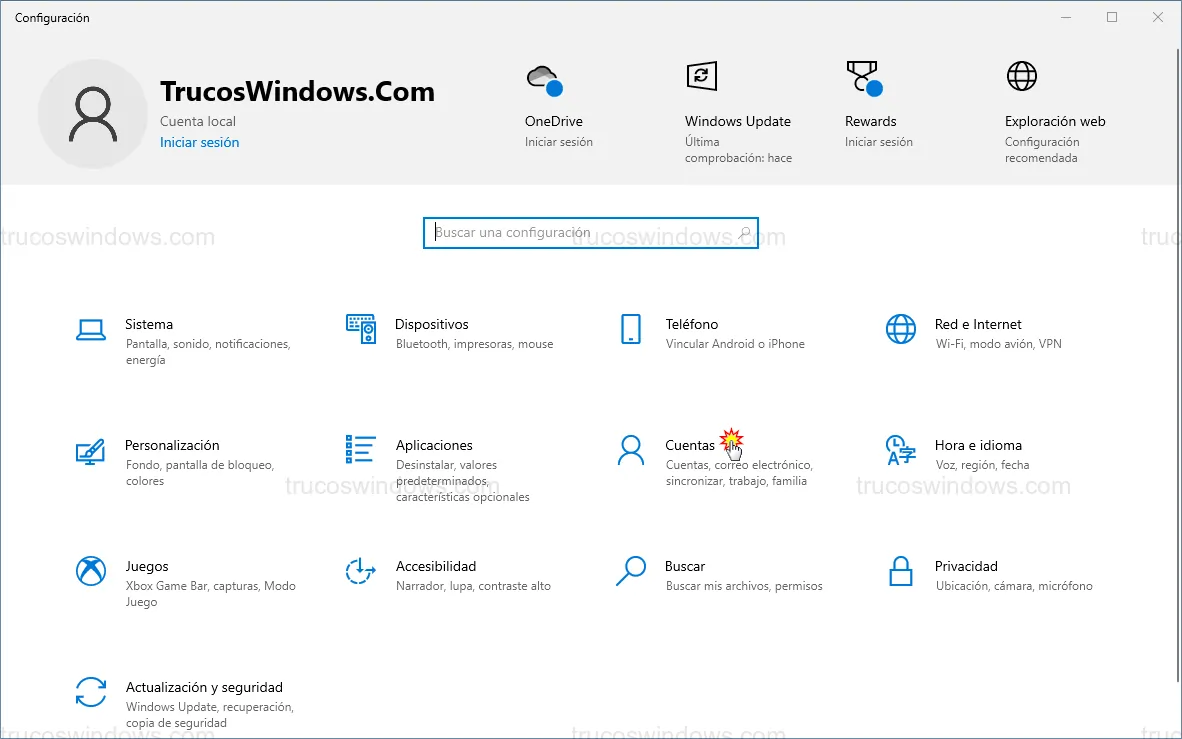The width and height of the screenshot is (1182, 739).
Task: Open the Exploración web shortcut
Action: (1021, 76)
